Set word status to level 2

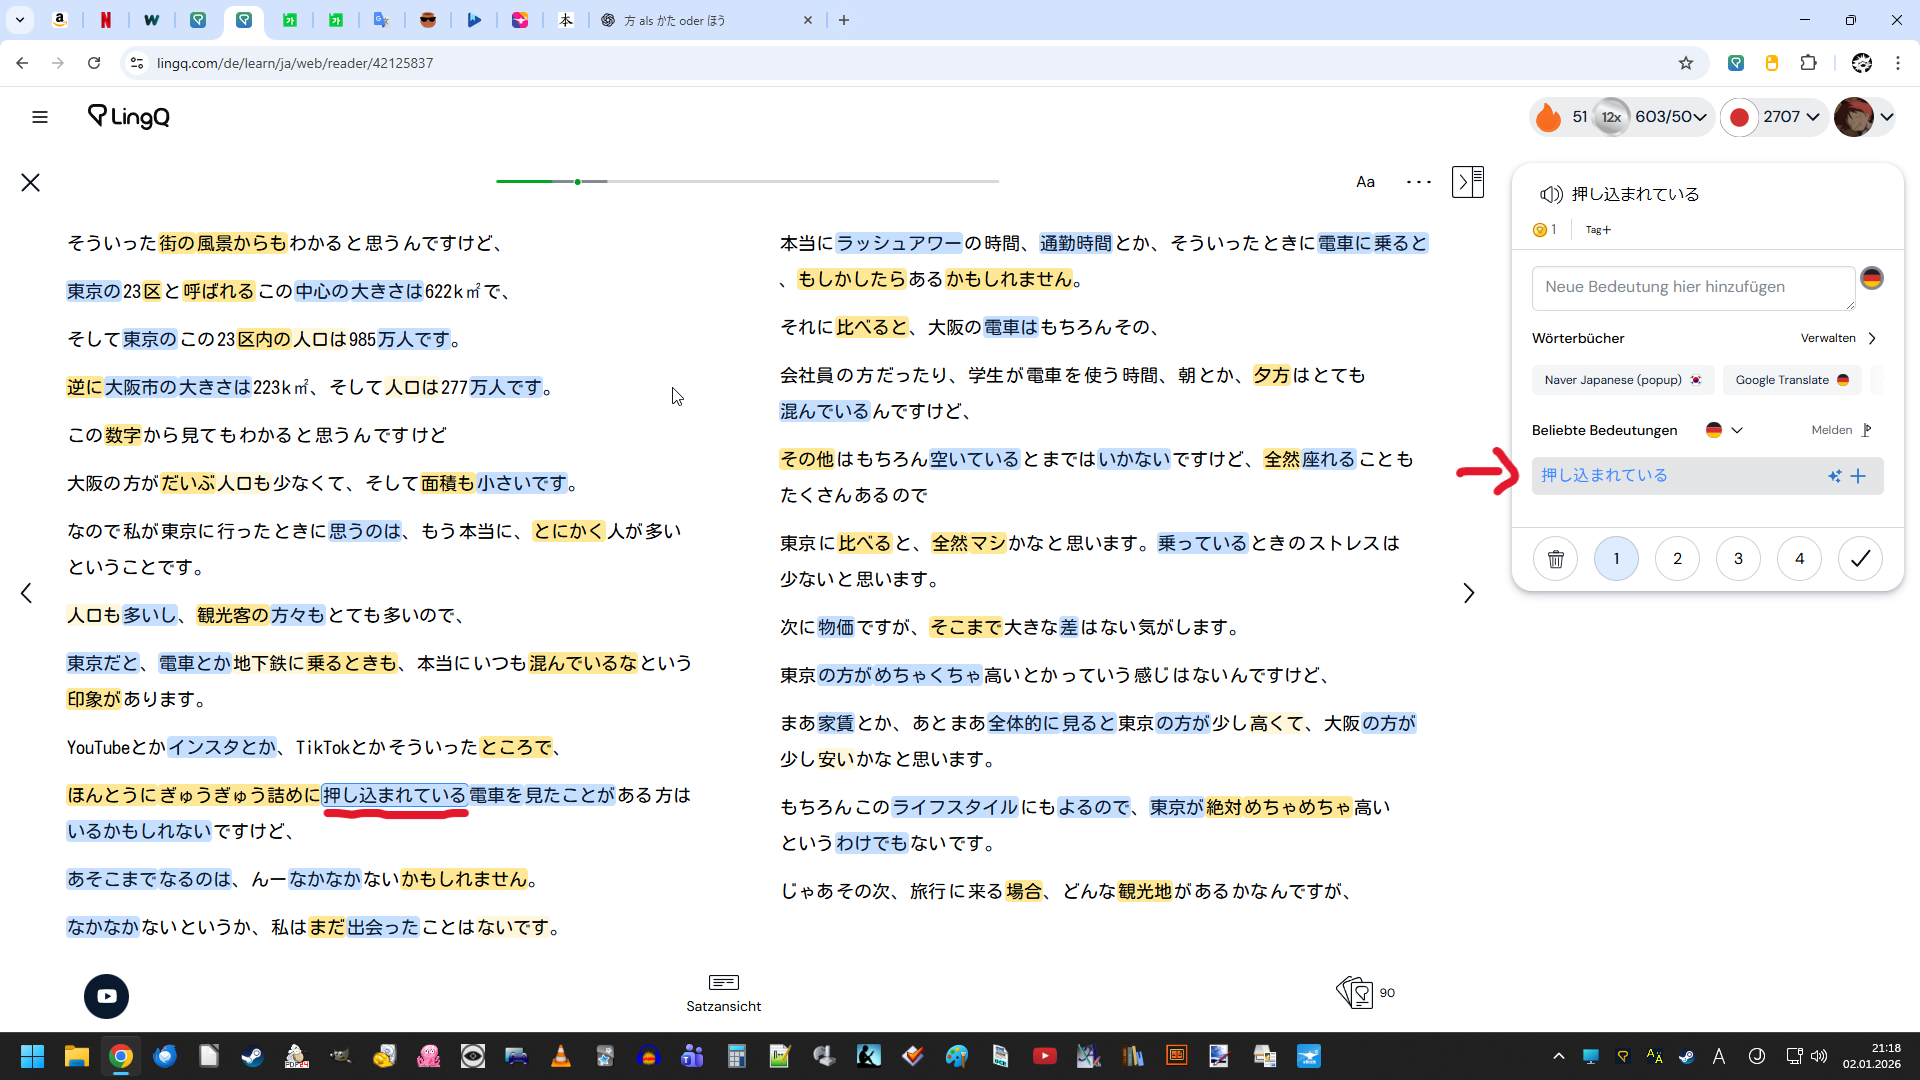[1677, 559]
